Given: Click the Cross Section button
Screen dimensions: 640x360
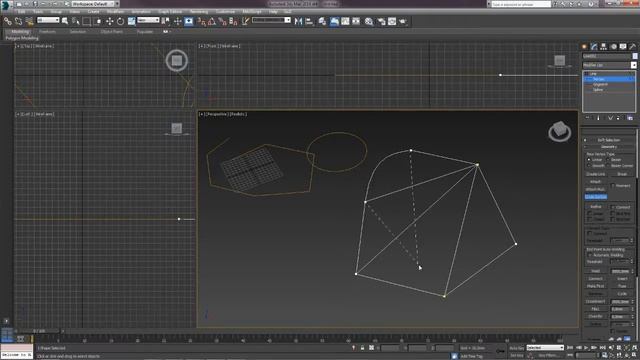Looking at the screenshot, I should coord(596,197).
